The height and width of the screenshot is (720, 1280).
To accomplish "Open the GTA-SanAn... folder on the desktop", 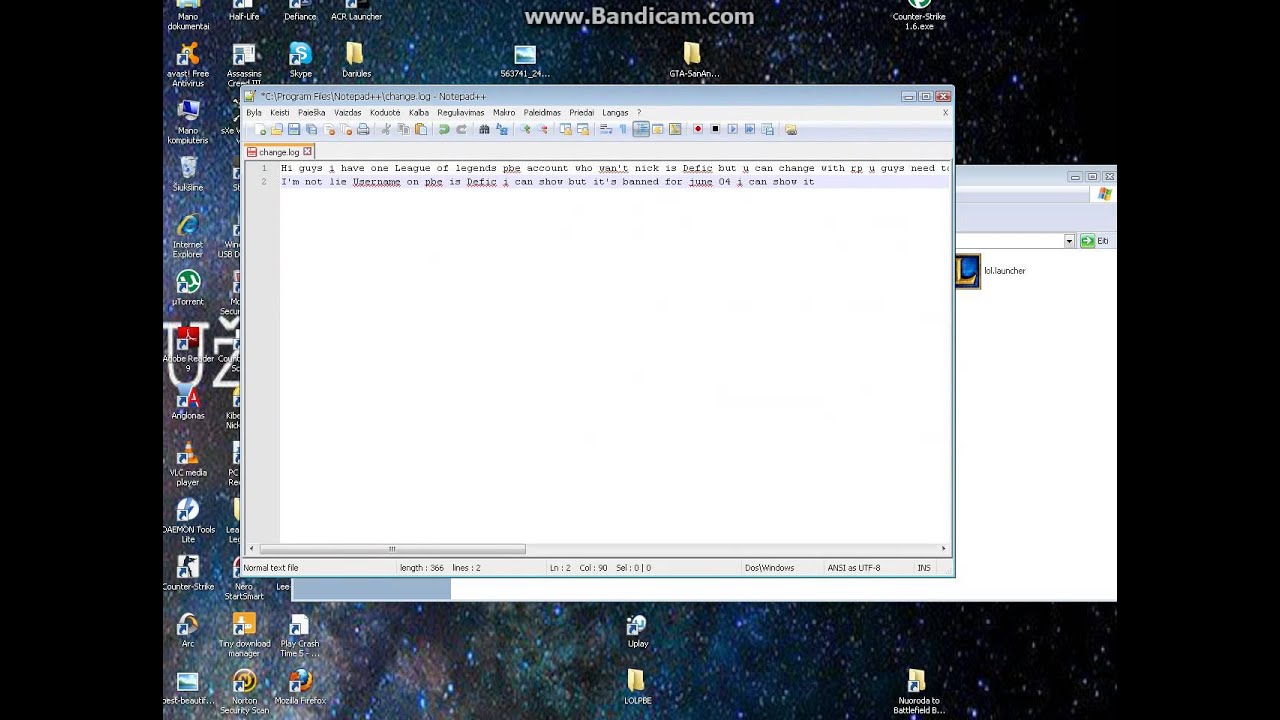I will click(x=693, y=60).
